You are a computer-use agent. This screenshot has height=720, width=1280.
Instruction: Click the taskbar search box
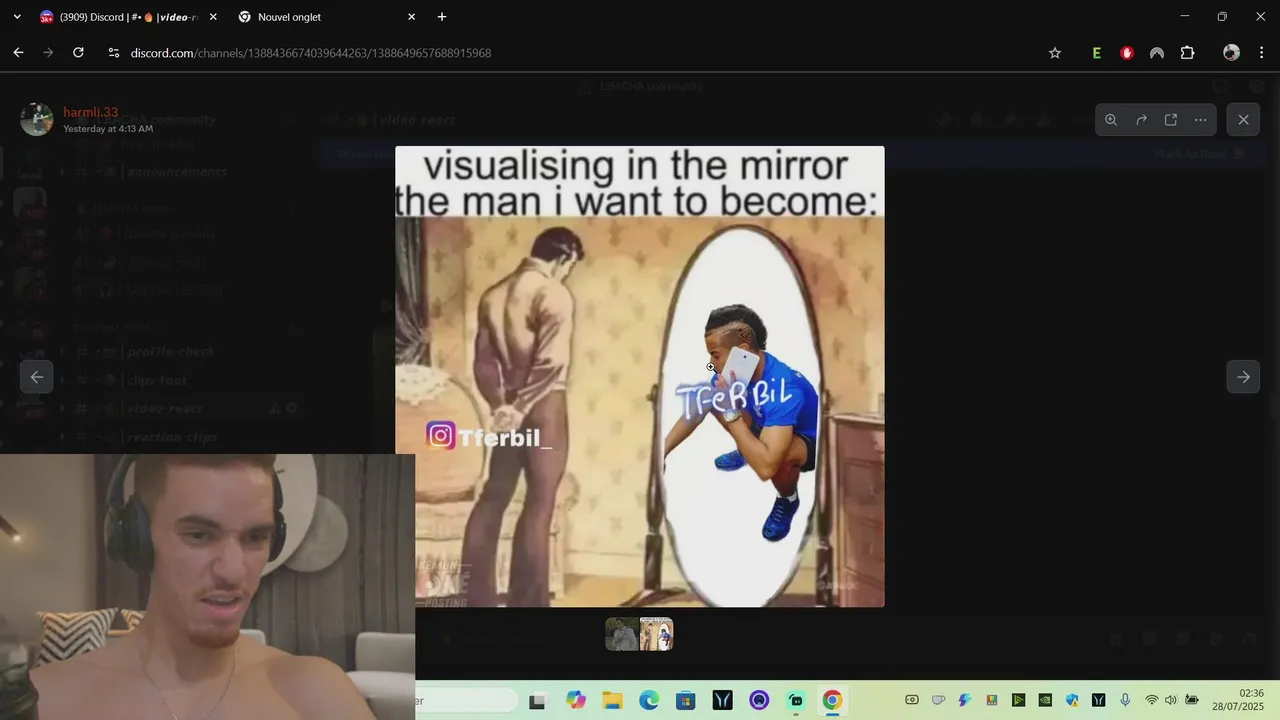(465, 701)
